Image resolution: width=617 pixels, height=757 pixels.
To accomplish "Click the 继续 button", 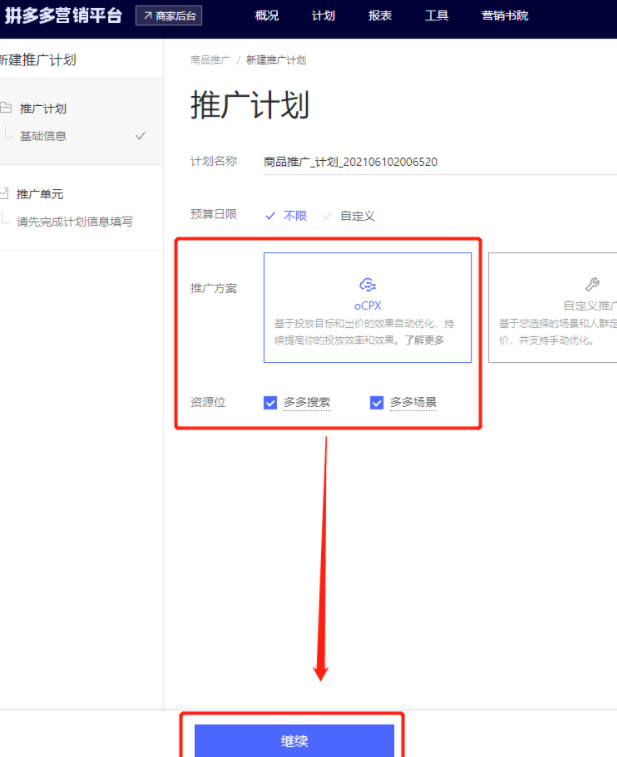I will 294,741.
